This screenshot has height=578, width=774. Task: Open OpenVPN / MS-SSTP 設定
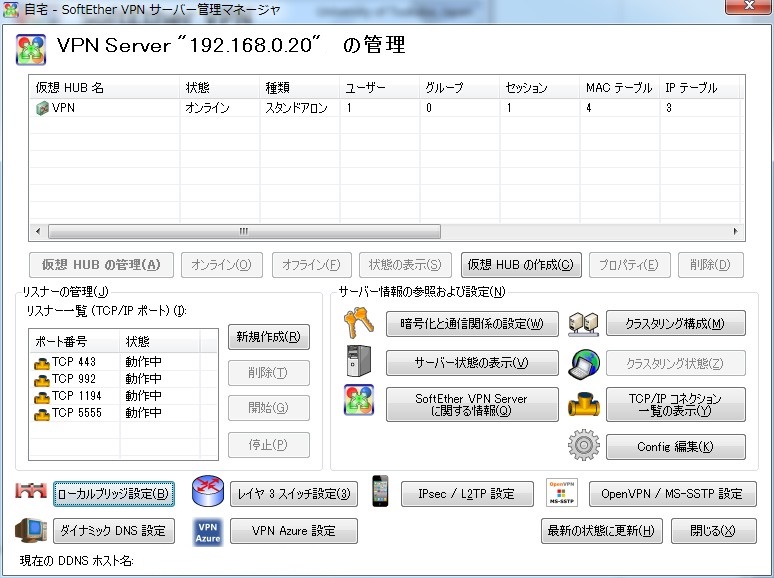[x=672, y=494]
